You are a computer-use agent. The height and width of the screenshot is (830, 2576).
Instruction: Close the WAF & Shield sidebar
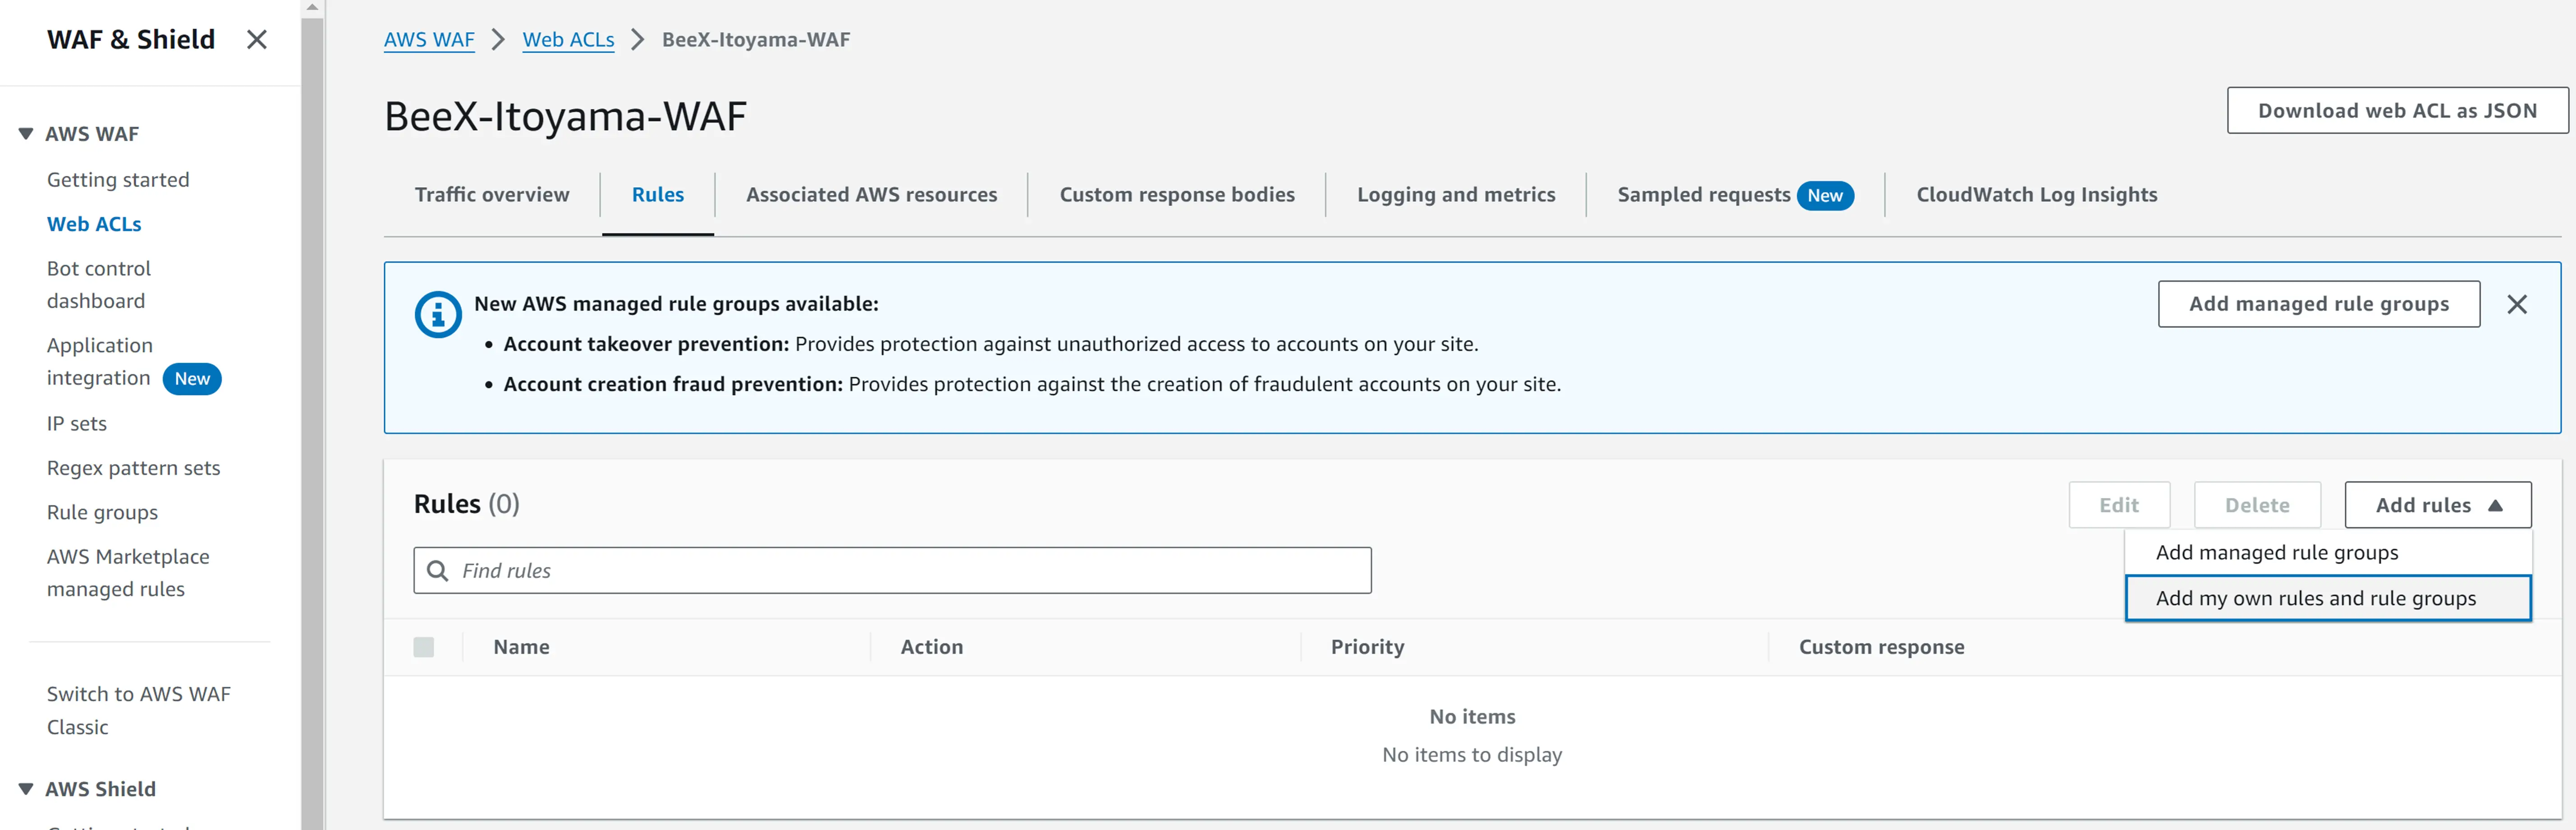coord(257,40)
